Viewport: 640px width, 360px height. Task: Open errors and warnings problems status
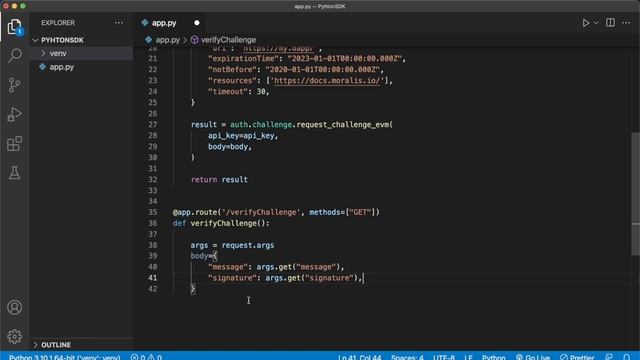(146, 357)
